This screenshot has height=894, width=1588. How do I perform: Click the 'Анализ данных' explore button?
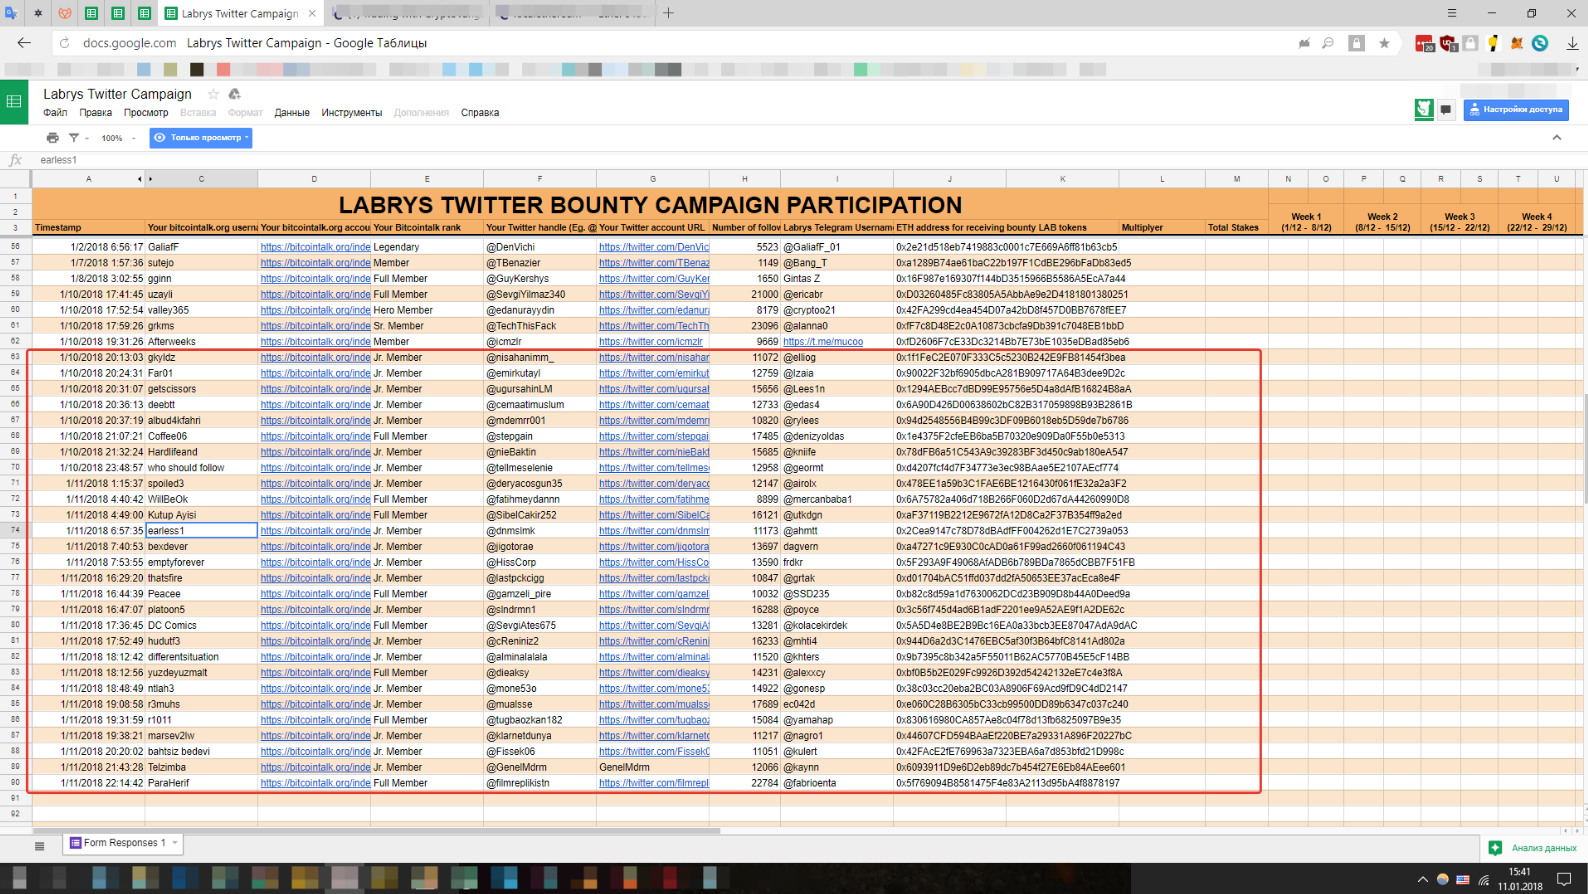coord(1533,848)
